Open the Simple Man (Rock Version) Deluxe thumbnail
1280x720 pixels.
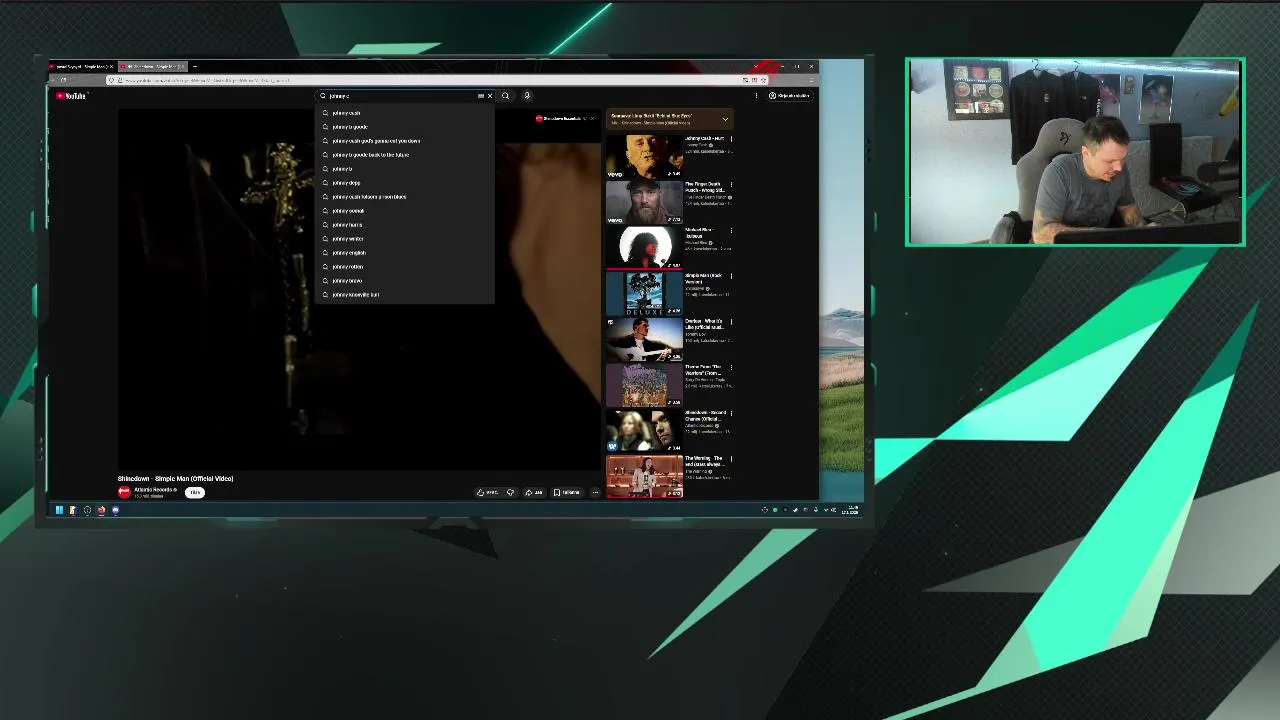(x=644, y=294)
